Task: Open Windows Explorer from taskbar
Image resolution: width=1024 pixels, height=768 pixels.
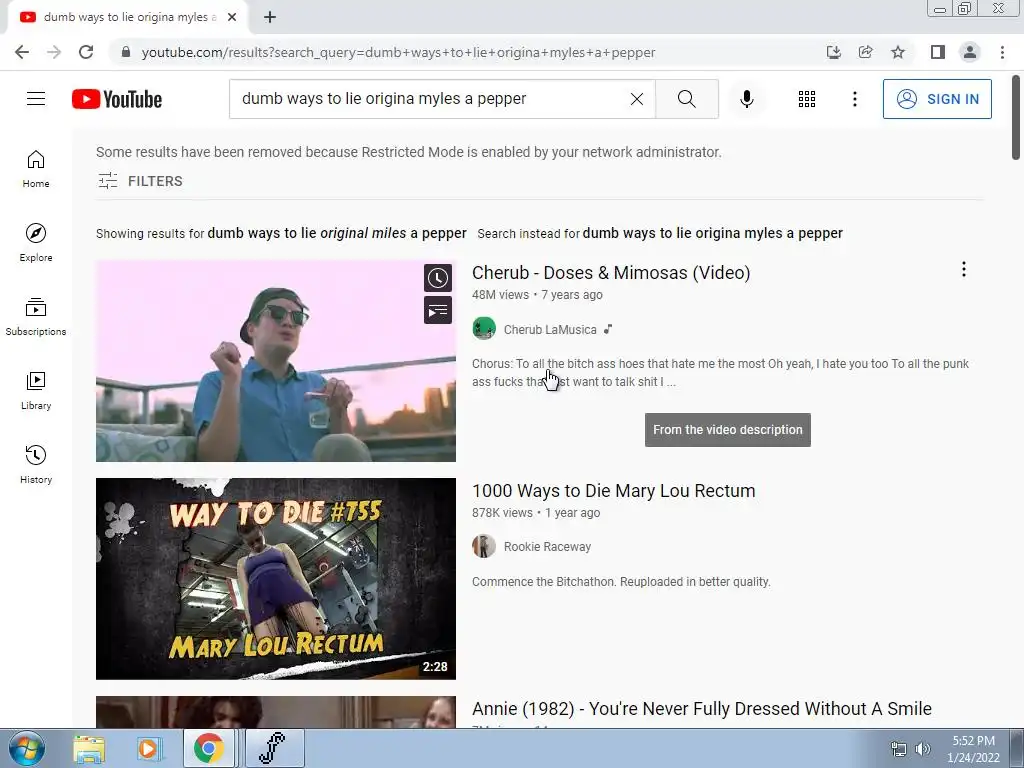Action: (x=89, y=748)
